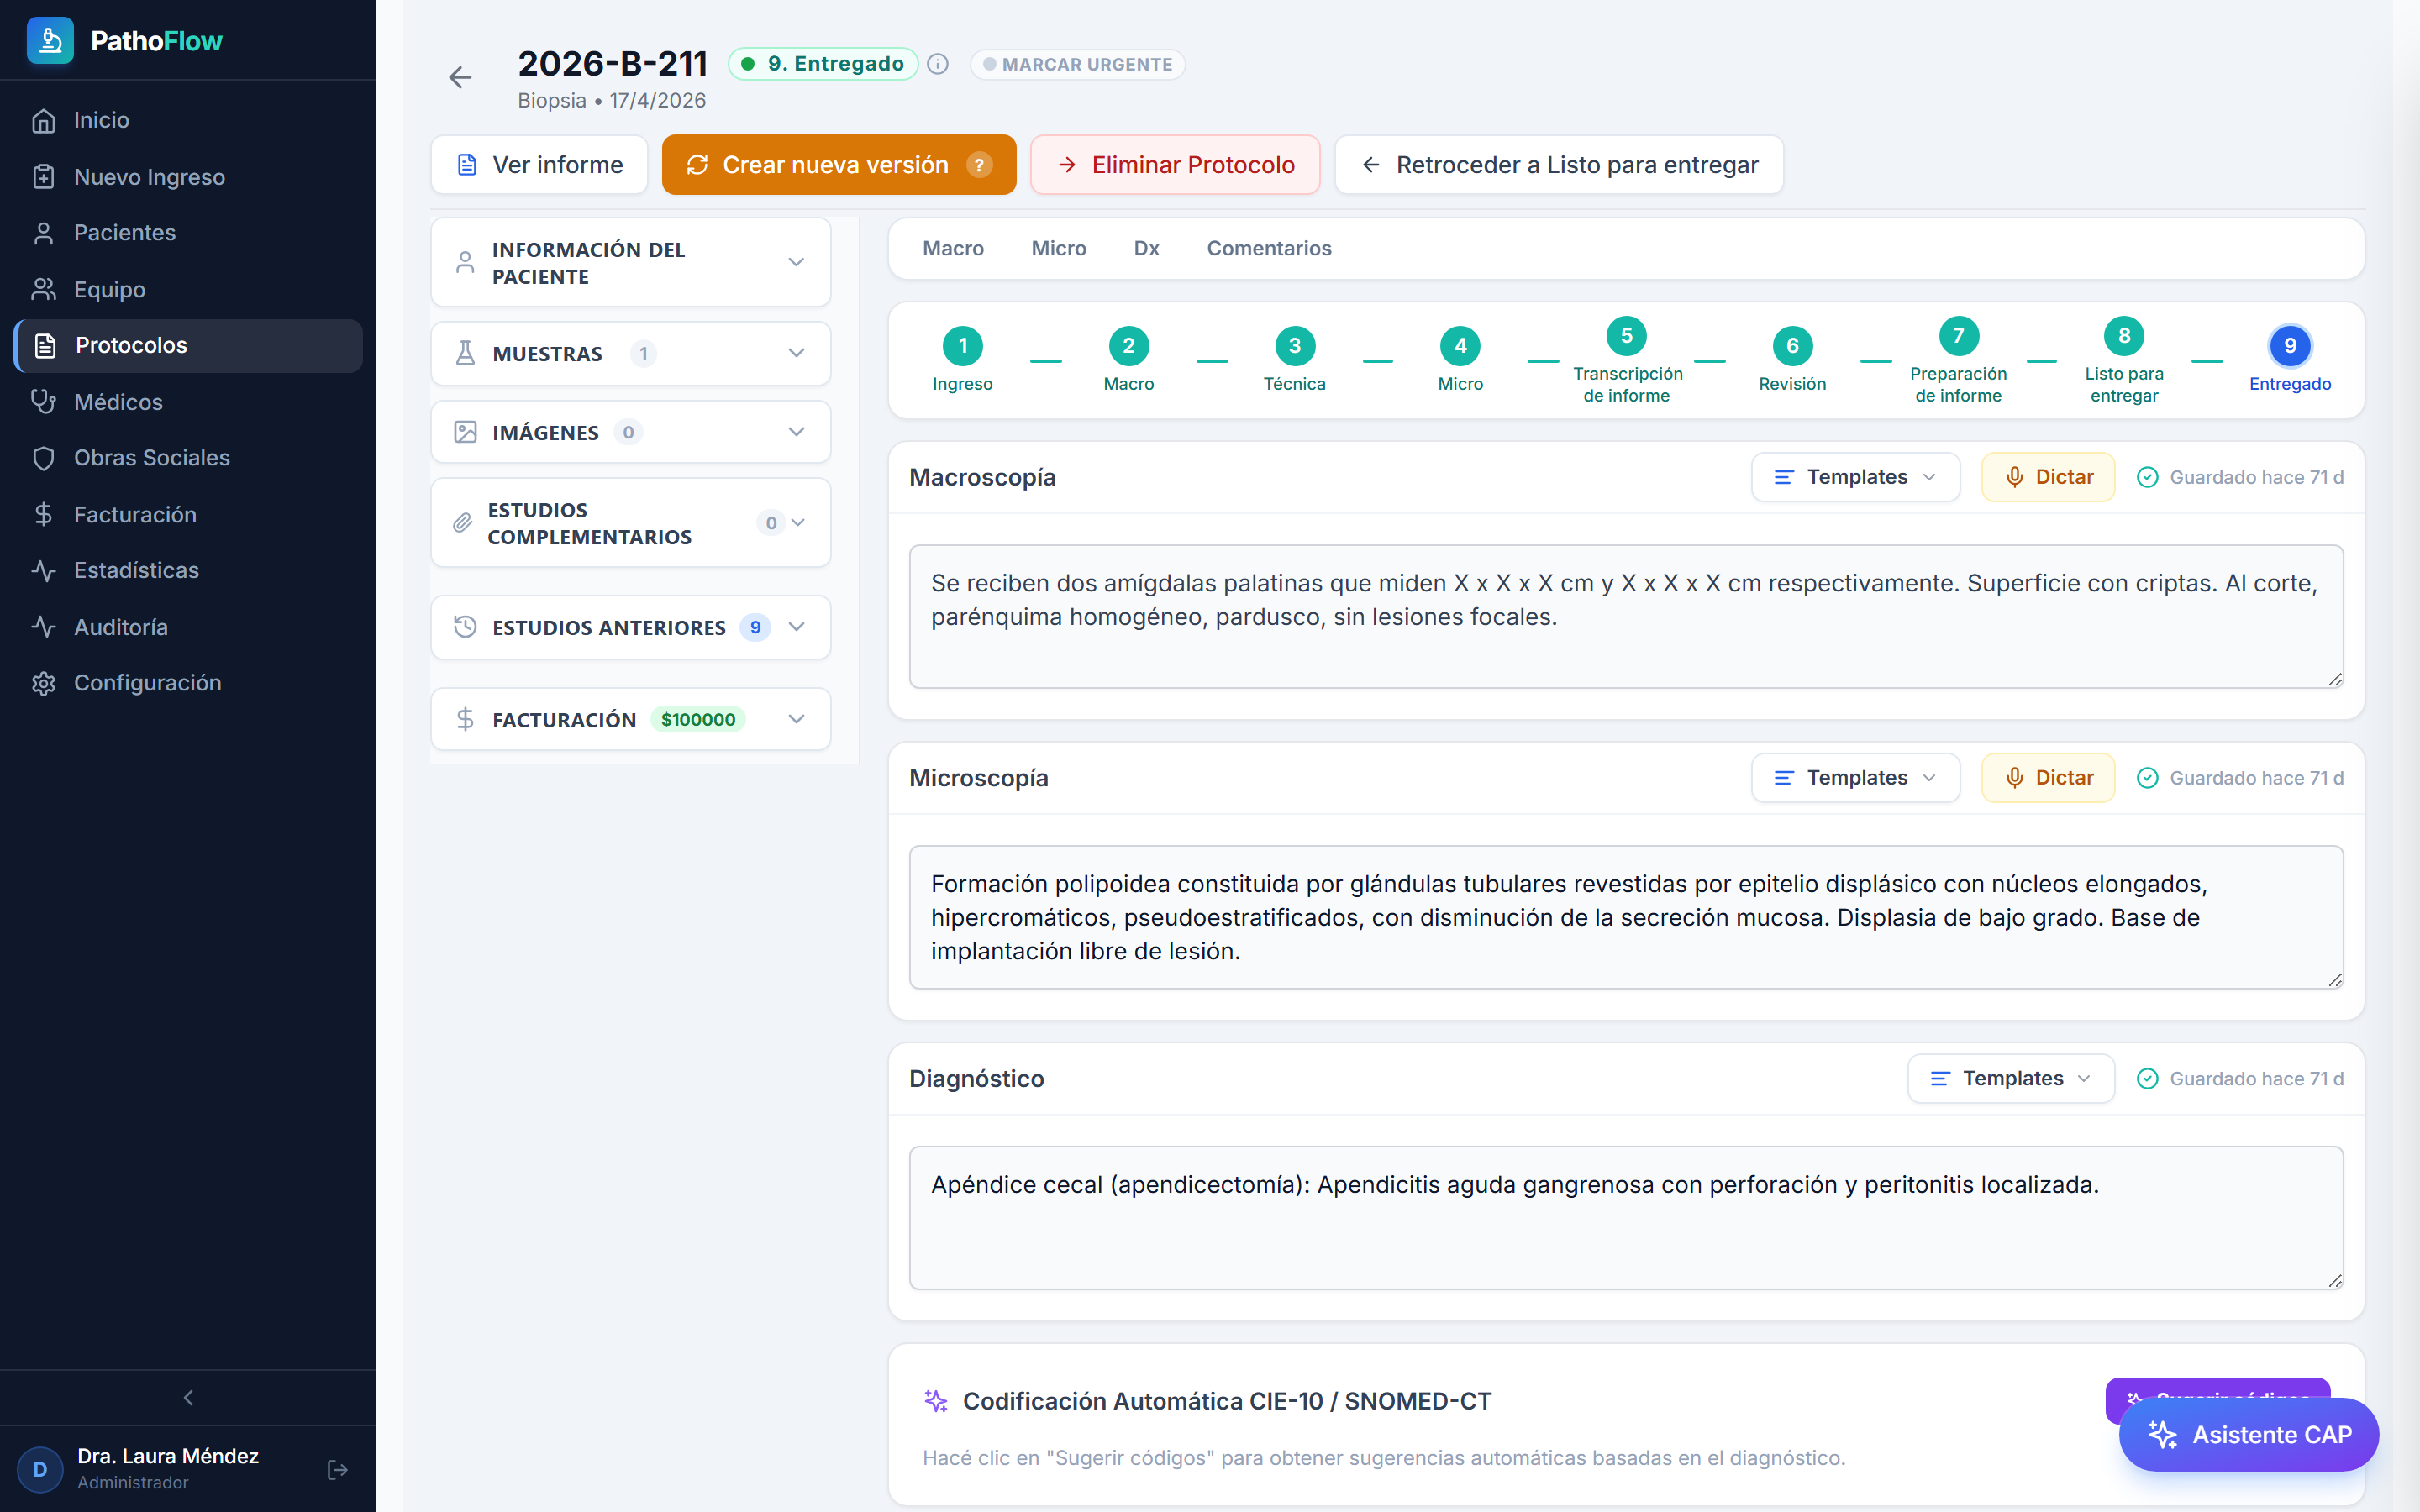Open Estadísticas in the sidebar

[x=188, y=570]
